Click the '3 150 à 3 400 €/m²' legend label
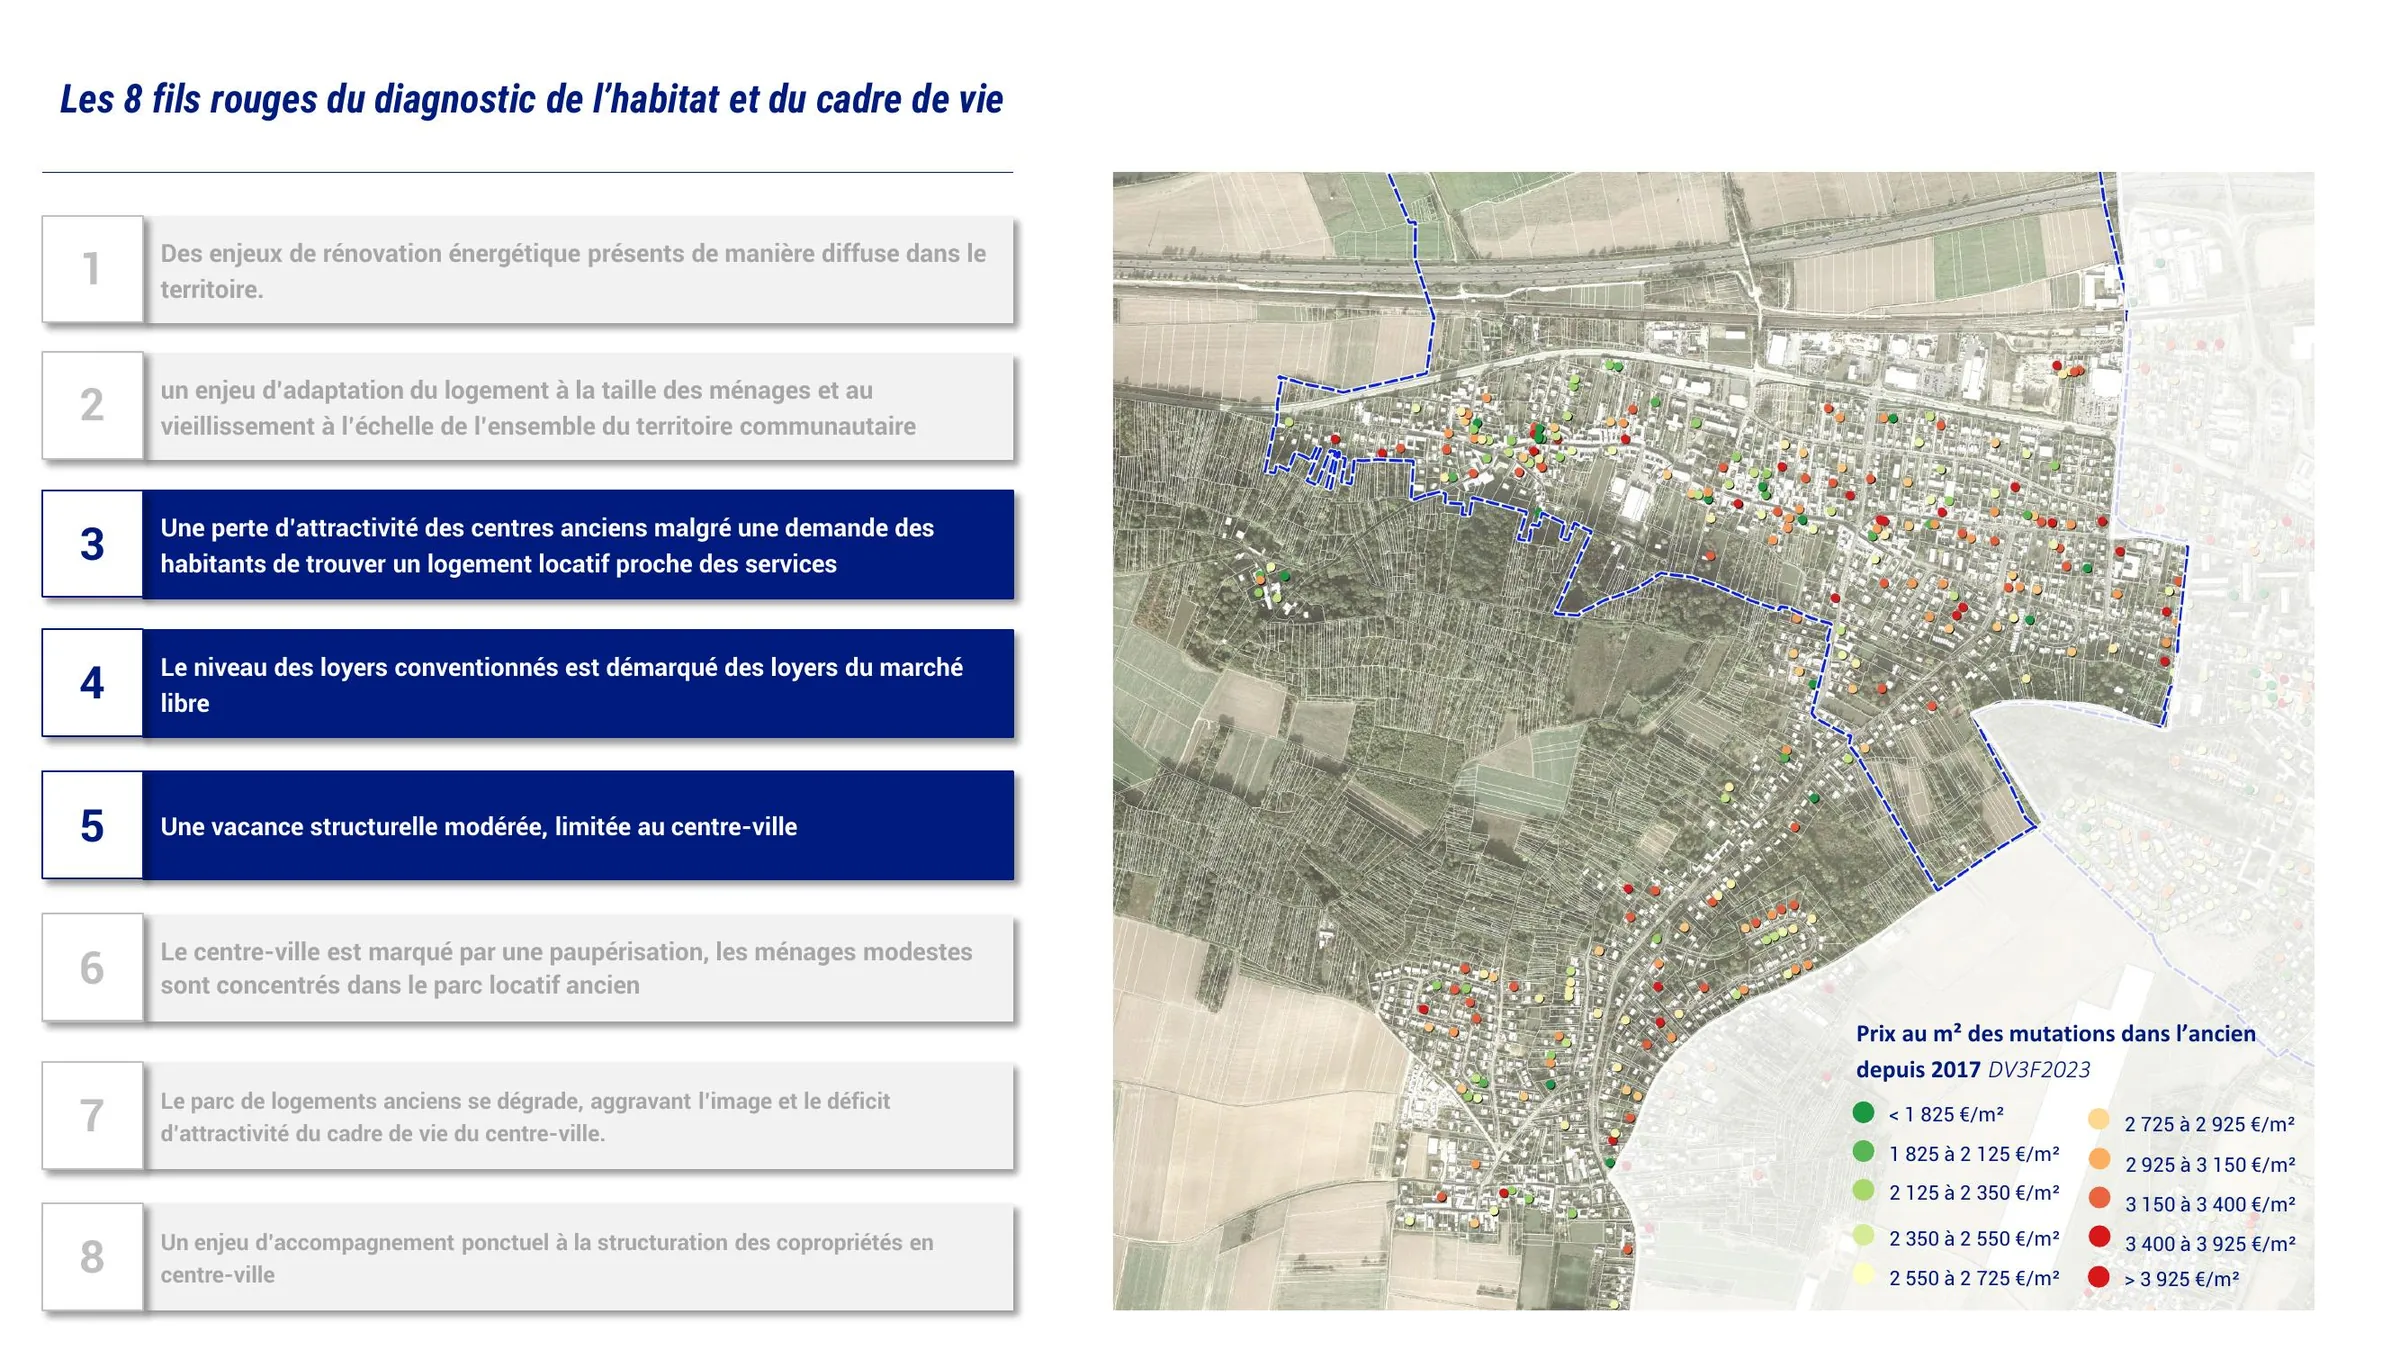Viewport: 2400px width, 1350px height. pyautogui.click(x=2210, y=1205)
